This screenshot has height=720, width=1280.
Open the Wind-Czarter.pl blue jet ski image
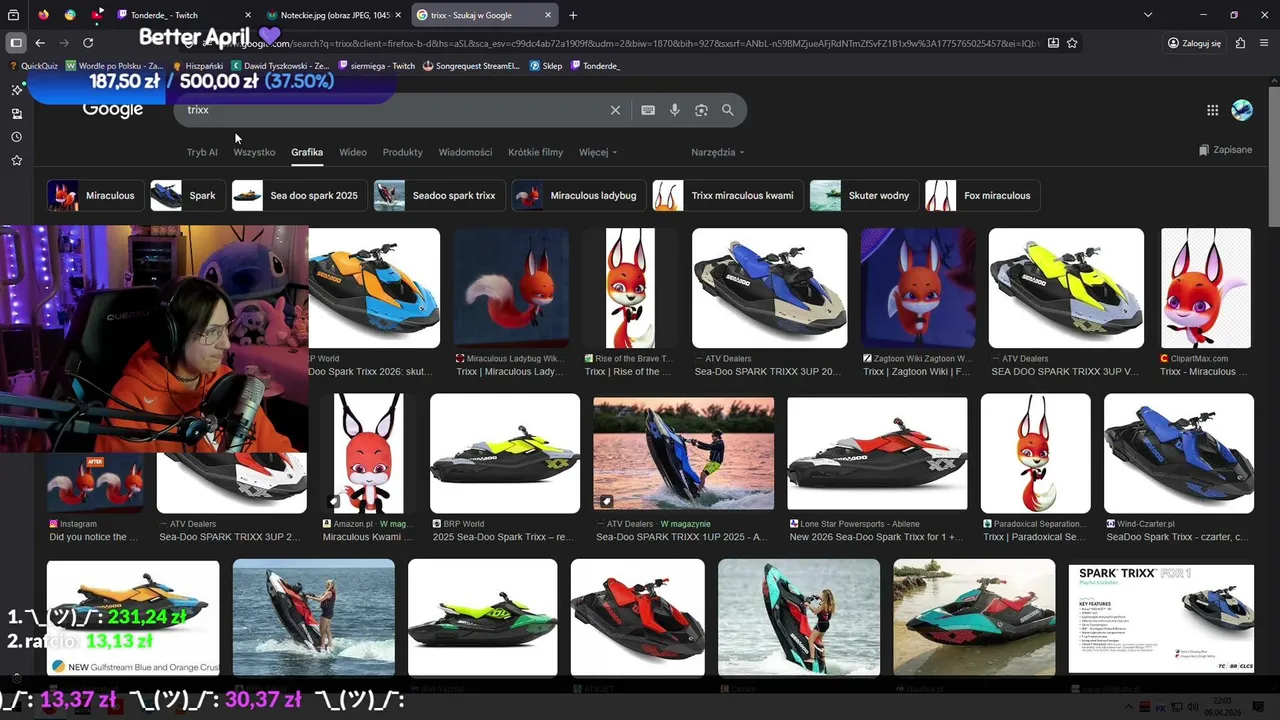pyautogui.click(x=1179, y=452)
